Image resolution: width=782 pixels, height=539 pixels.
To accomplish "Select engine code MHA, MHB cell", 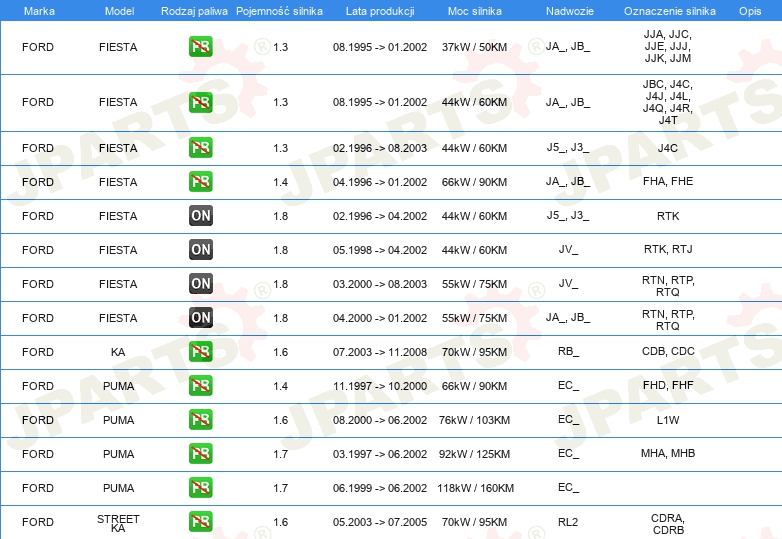I will click(x=668, y=453).
